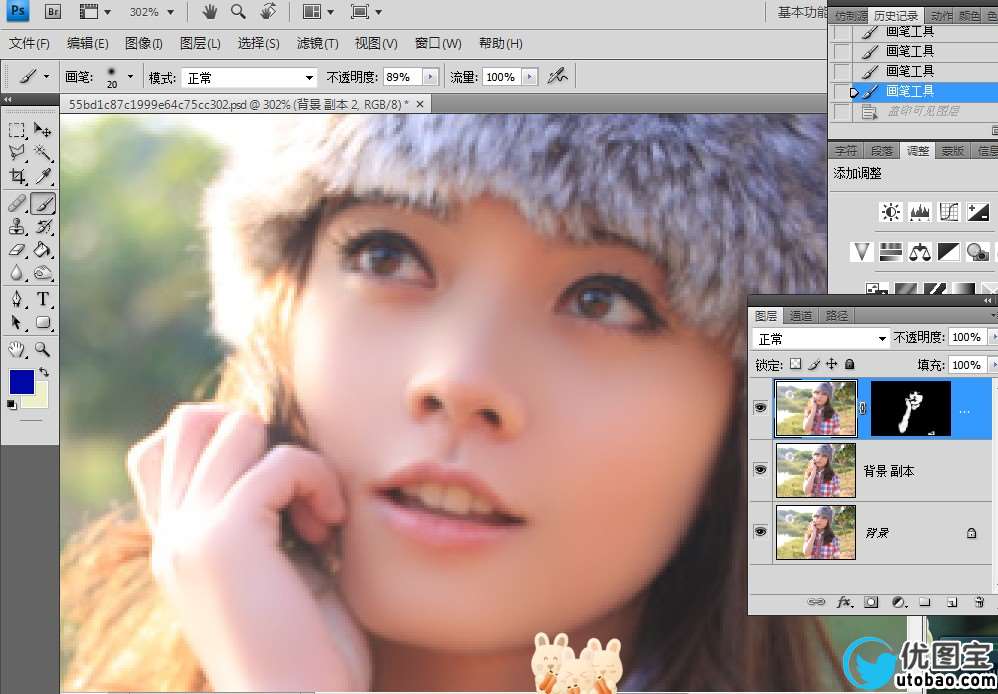Open the foreground blue color swatch
998x694 pixels.
coord(21,382)
